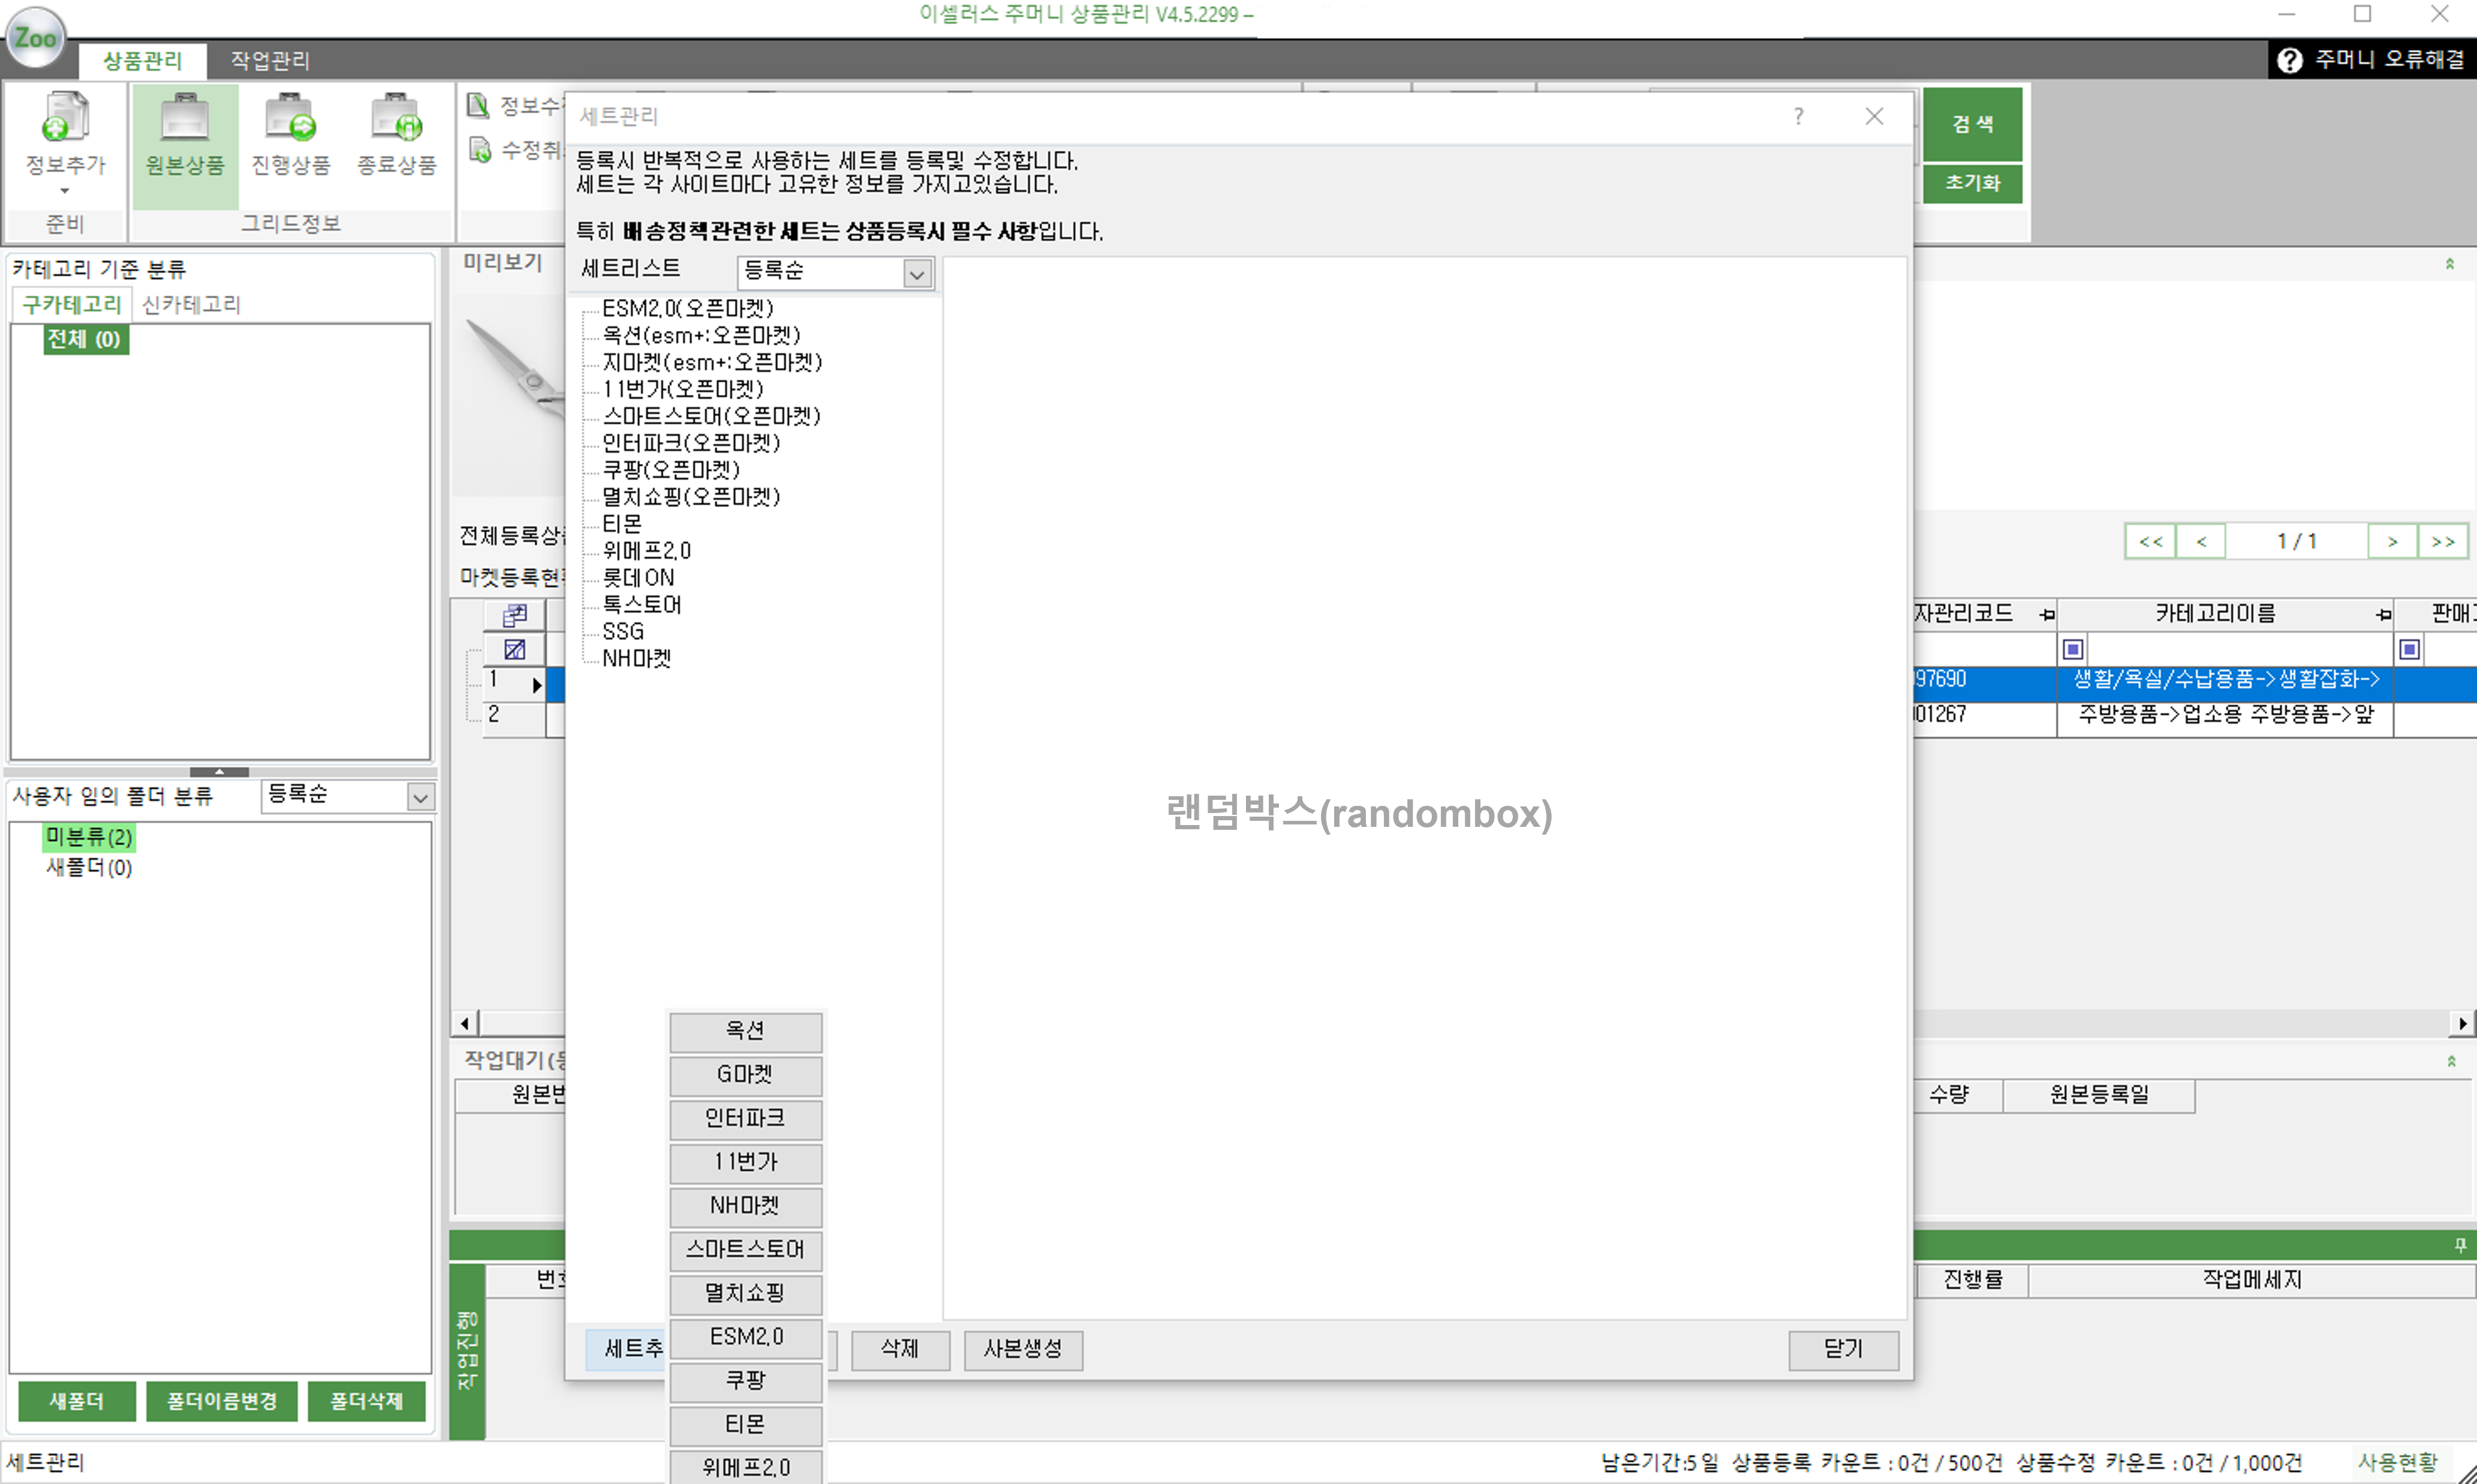The width and height of the screenshot is (2477, 1484).
Task: Open the 등록순 dropdown in the folder panel
Action: click(420, 796)
